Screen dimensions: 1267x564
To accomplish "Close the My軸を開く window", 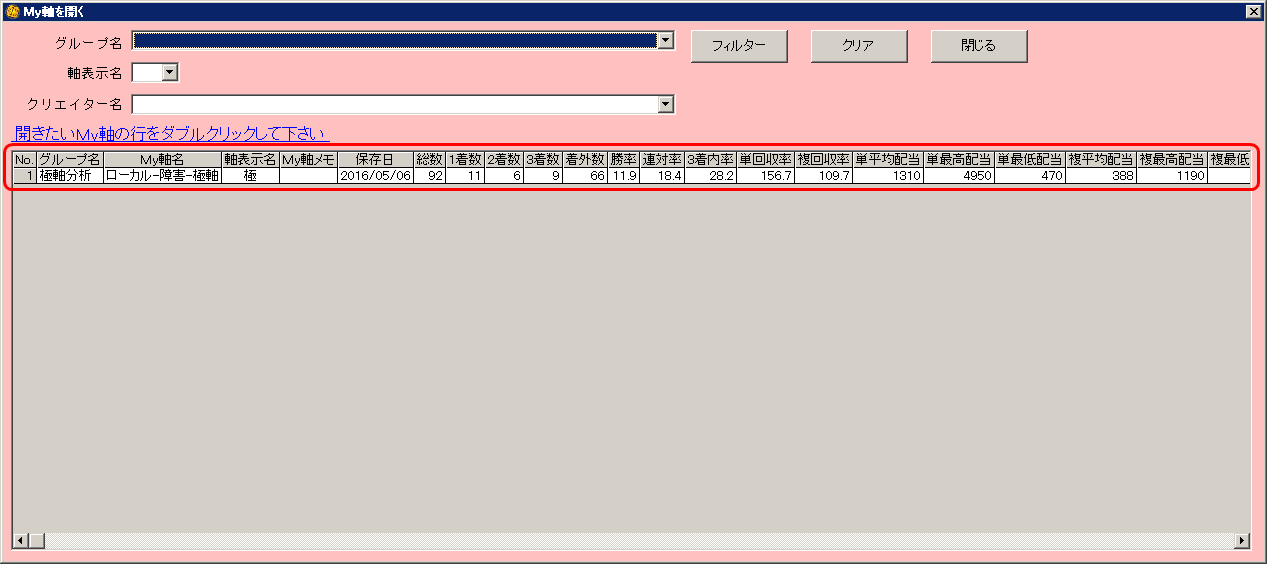I will pyautogui.click(x=1253, y=11).
